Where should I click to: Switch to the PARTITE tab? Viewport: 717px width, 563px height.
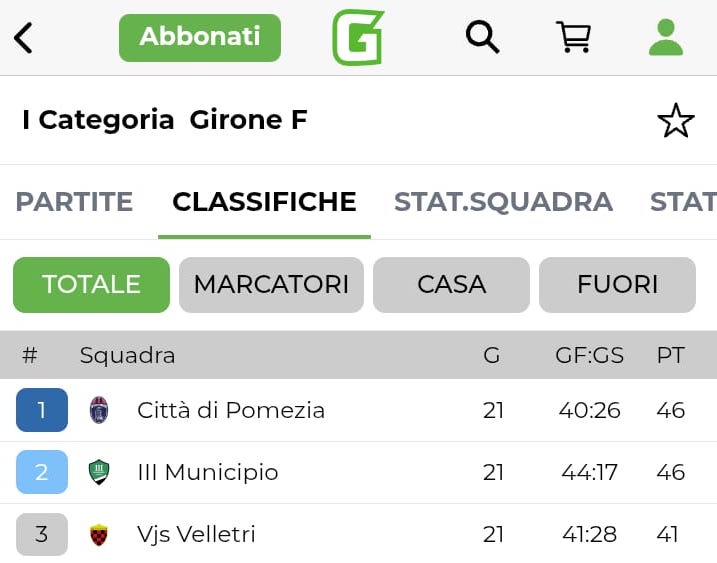(x=74, y=202)
